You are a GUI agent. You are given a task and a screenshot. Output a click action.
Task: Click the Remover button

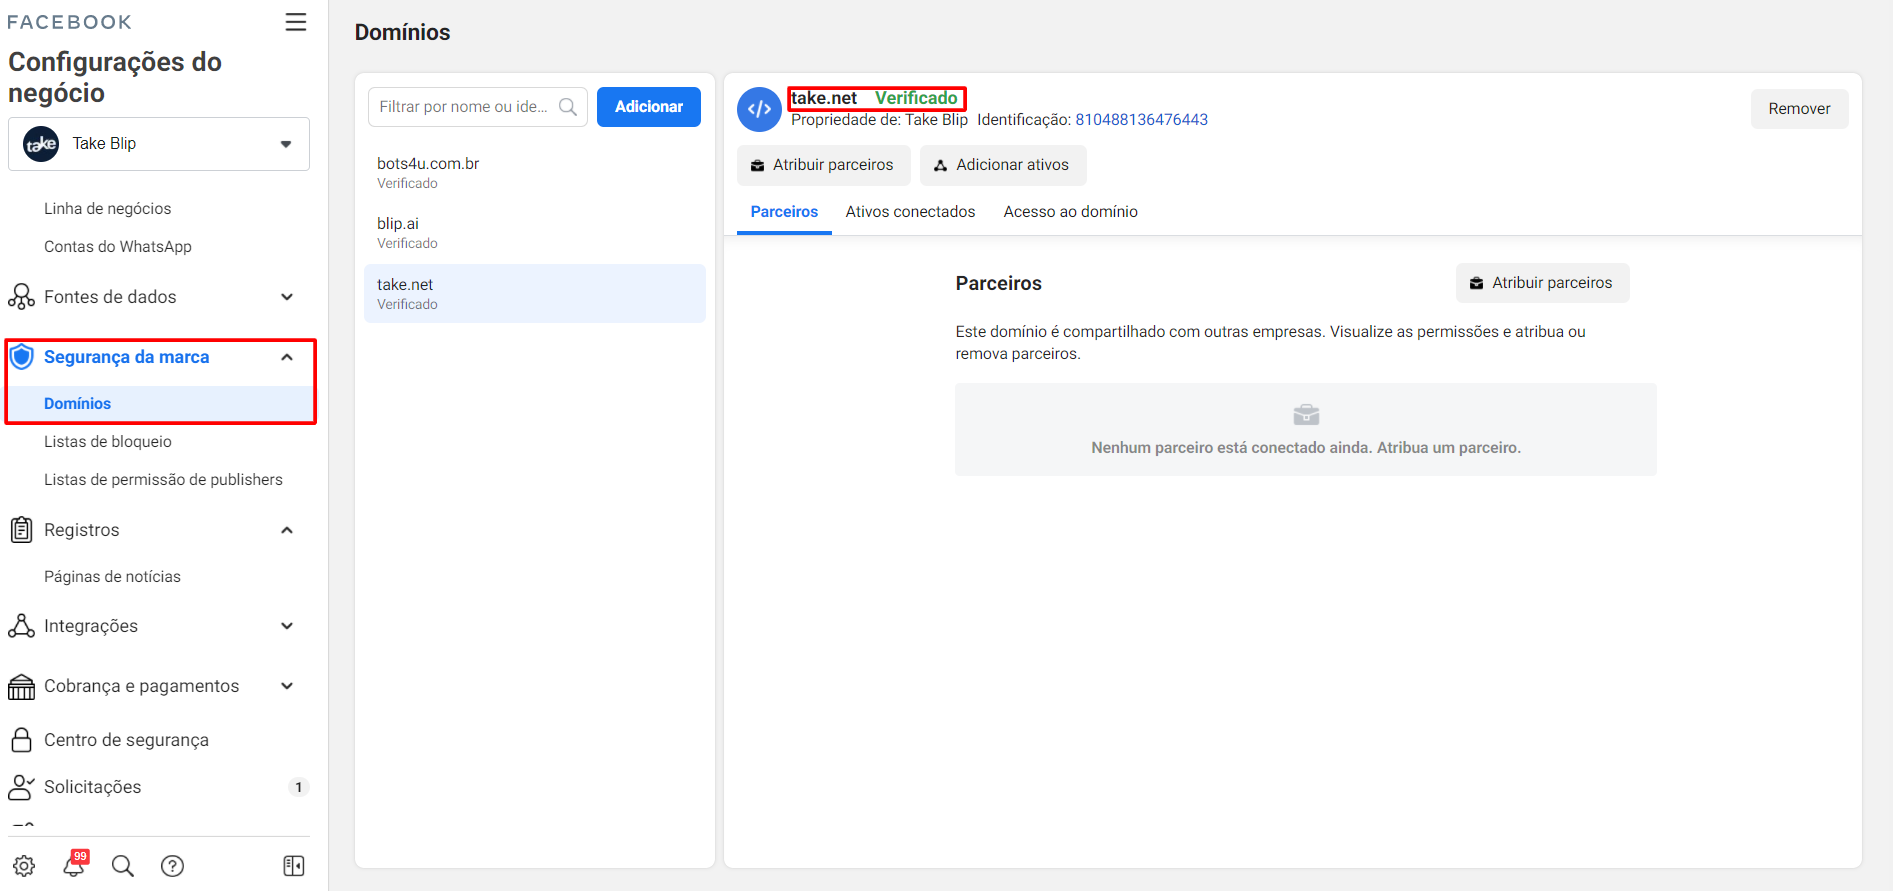tap(1799, 109)
